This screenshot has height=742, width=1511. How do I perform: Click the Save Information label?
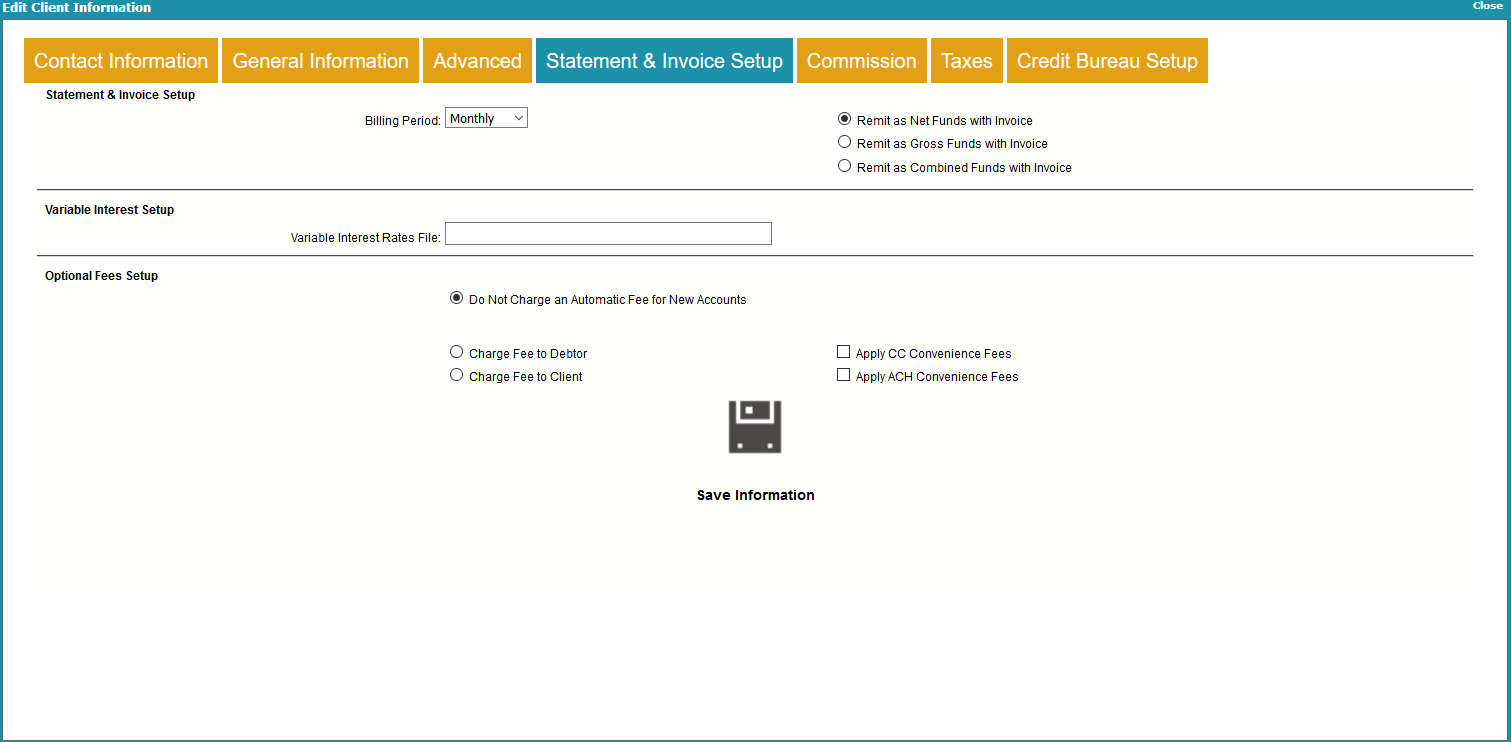coord(756,495)
